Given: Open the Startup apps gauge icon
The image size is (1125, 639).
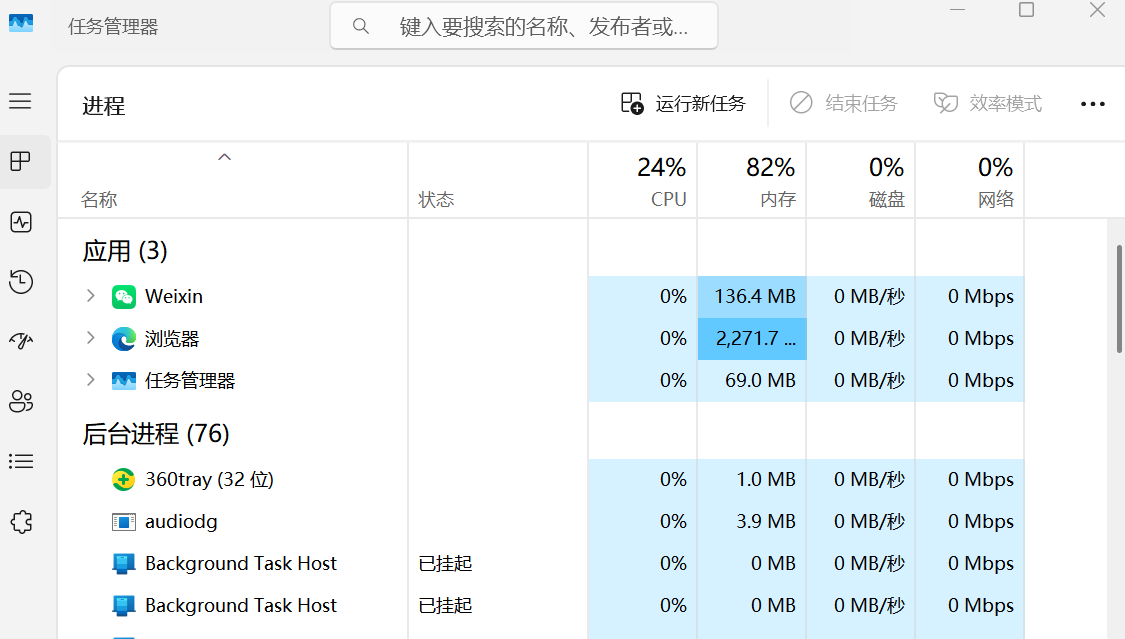Looking at the screenshot, I should click(x=21, y=341).
